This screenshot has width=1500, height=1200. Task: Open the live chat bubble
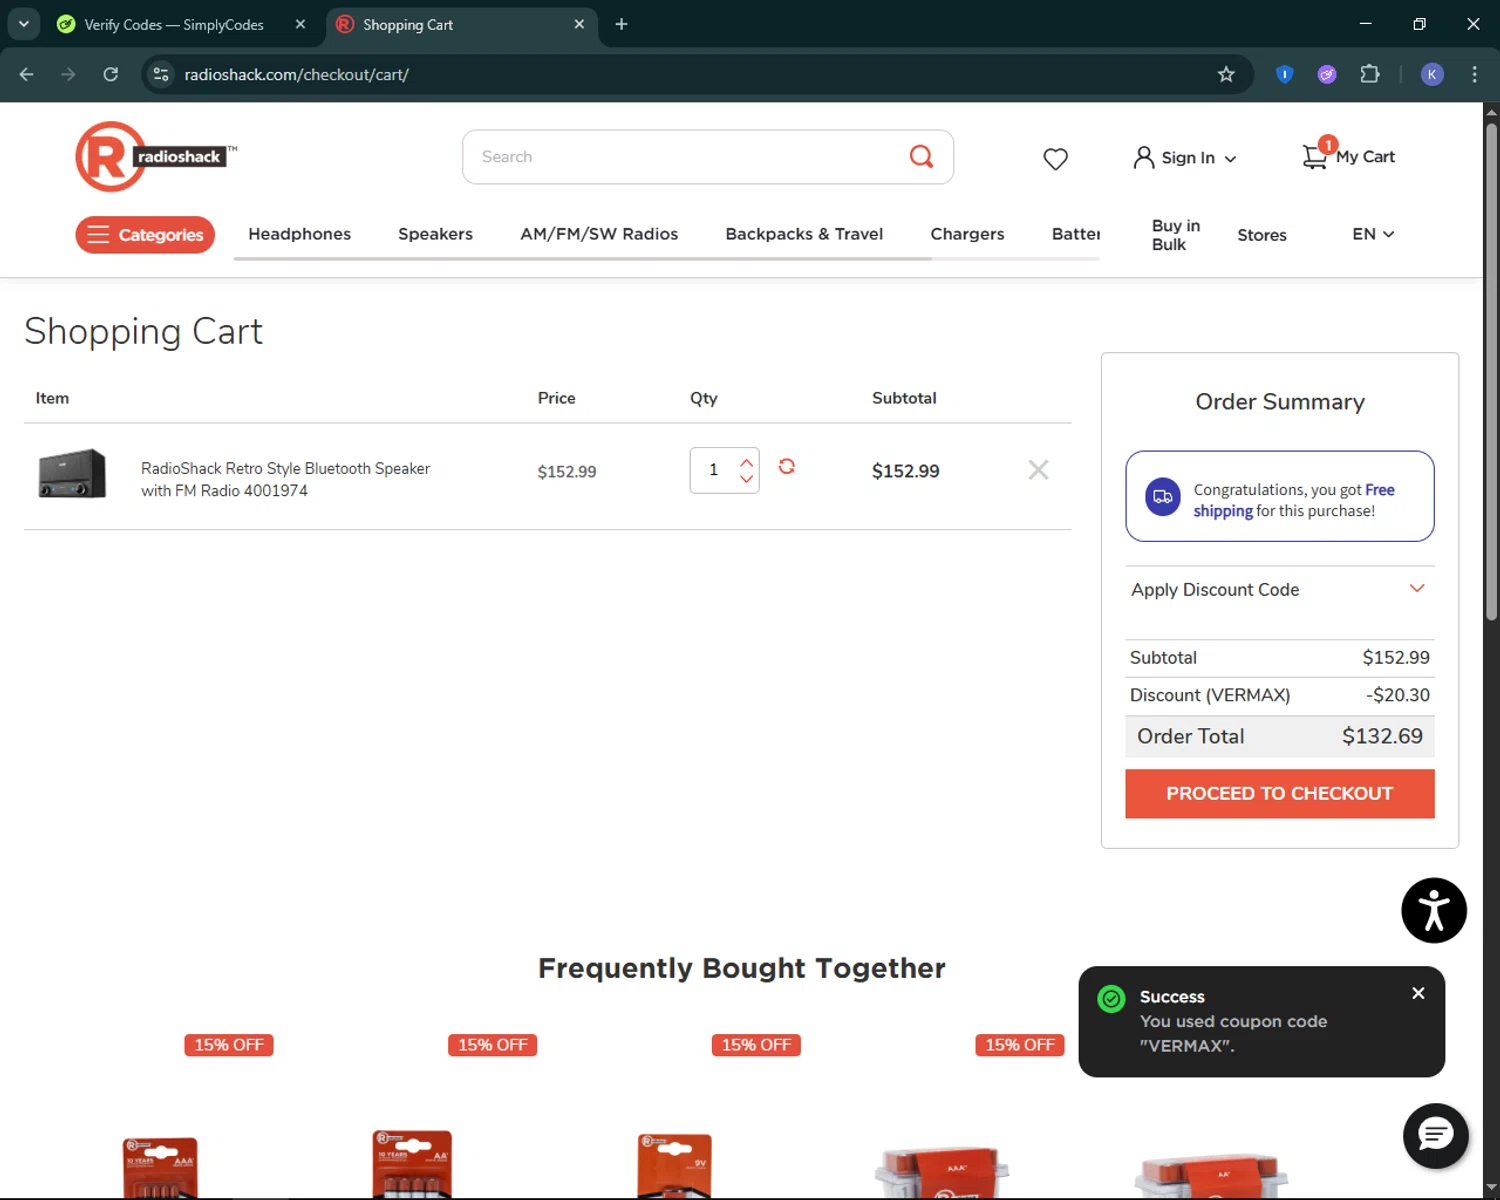coord(1435,1135)
